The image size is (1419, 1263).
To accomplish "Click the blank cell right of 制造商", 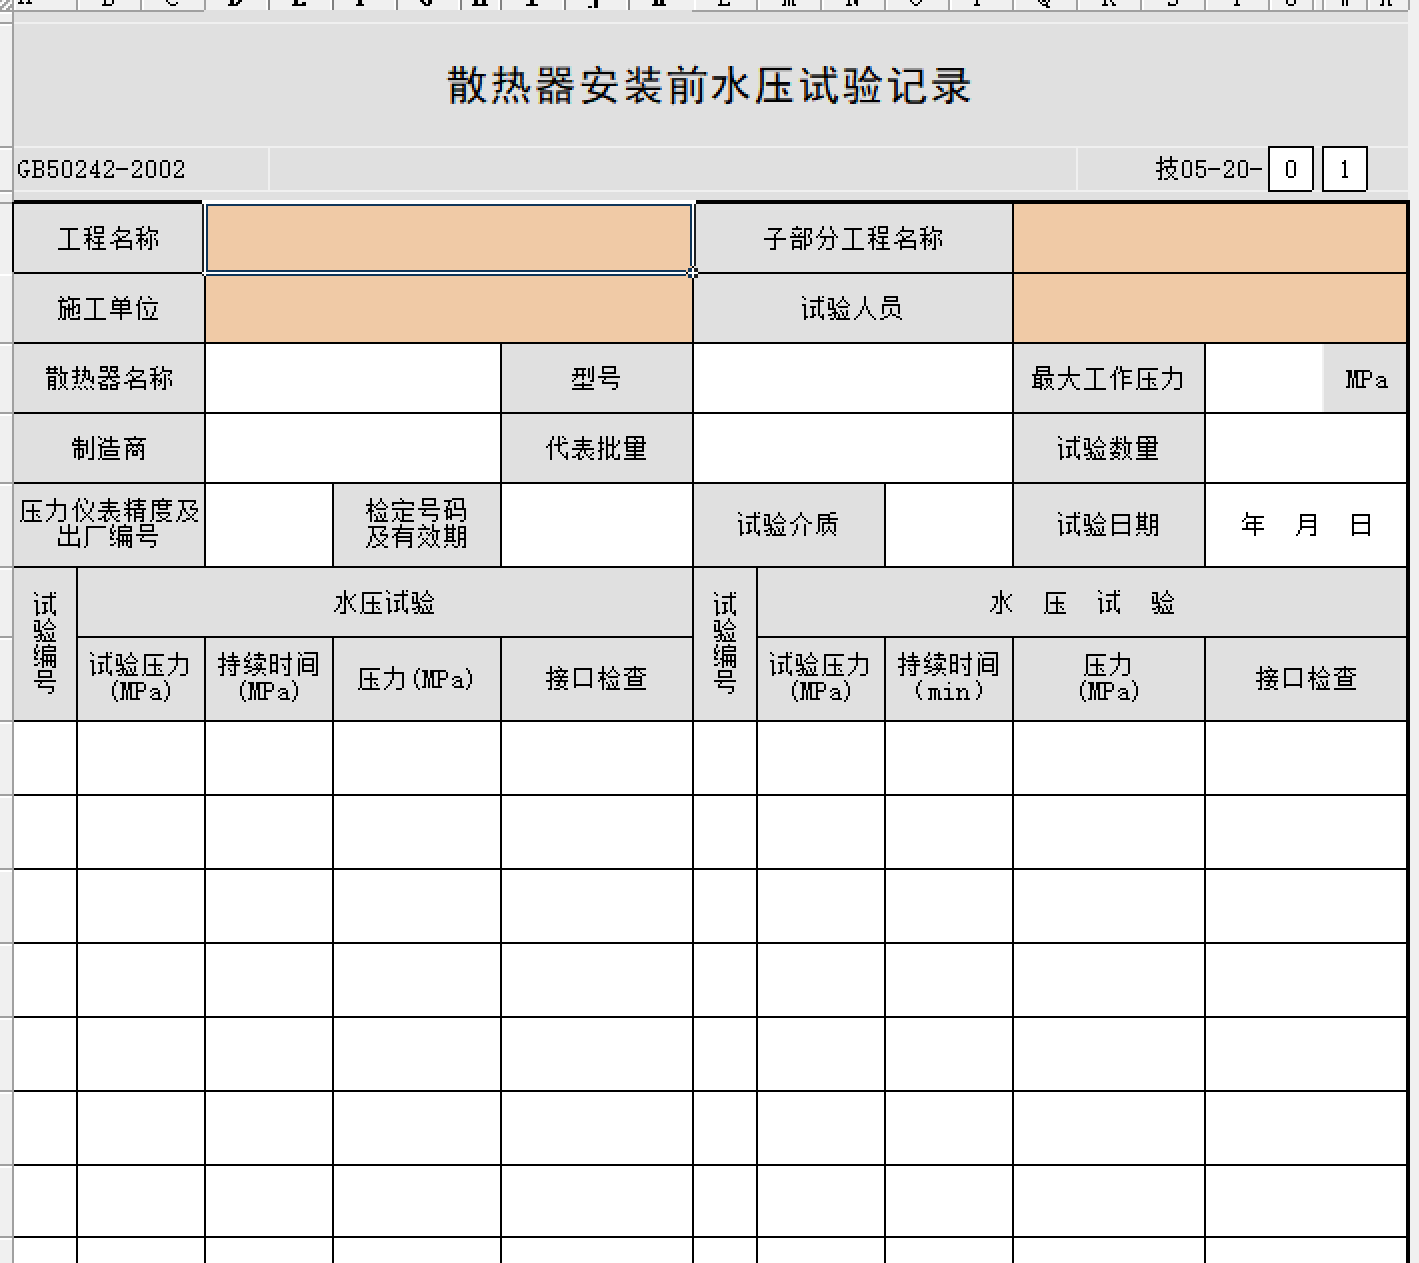I will click(x=352, y=448).
